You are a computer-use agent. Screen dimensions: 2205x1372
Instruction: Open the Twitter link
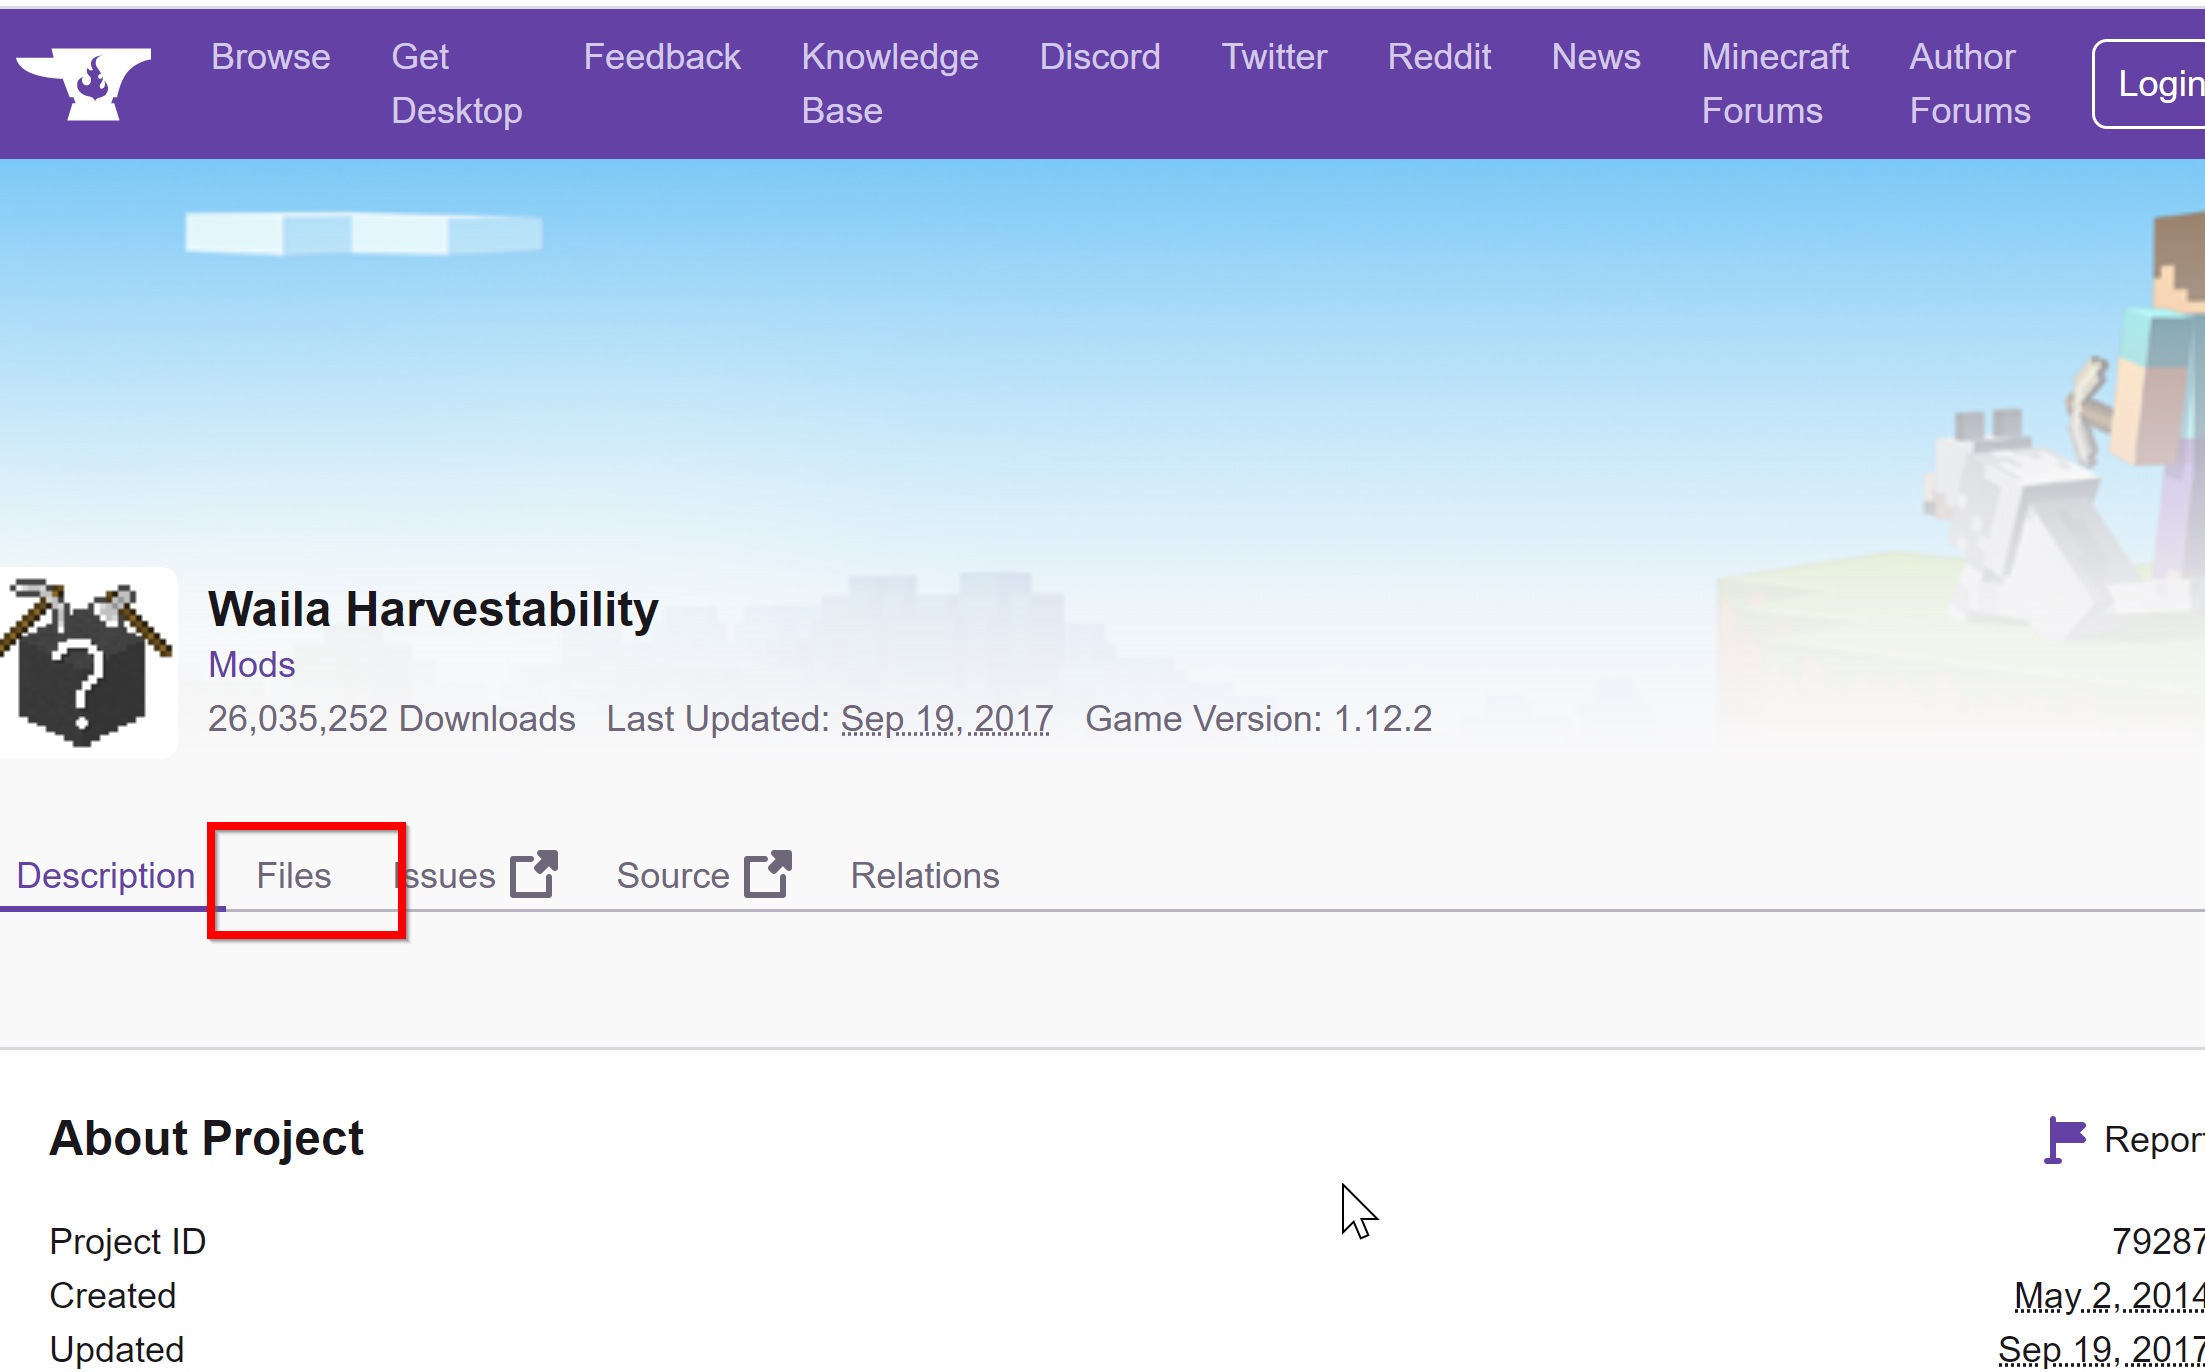[x=1274, y=57]
